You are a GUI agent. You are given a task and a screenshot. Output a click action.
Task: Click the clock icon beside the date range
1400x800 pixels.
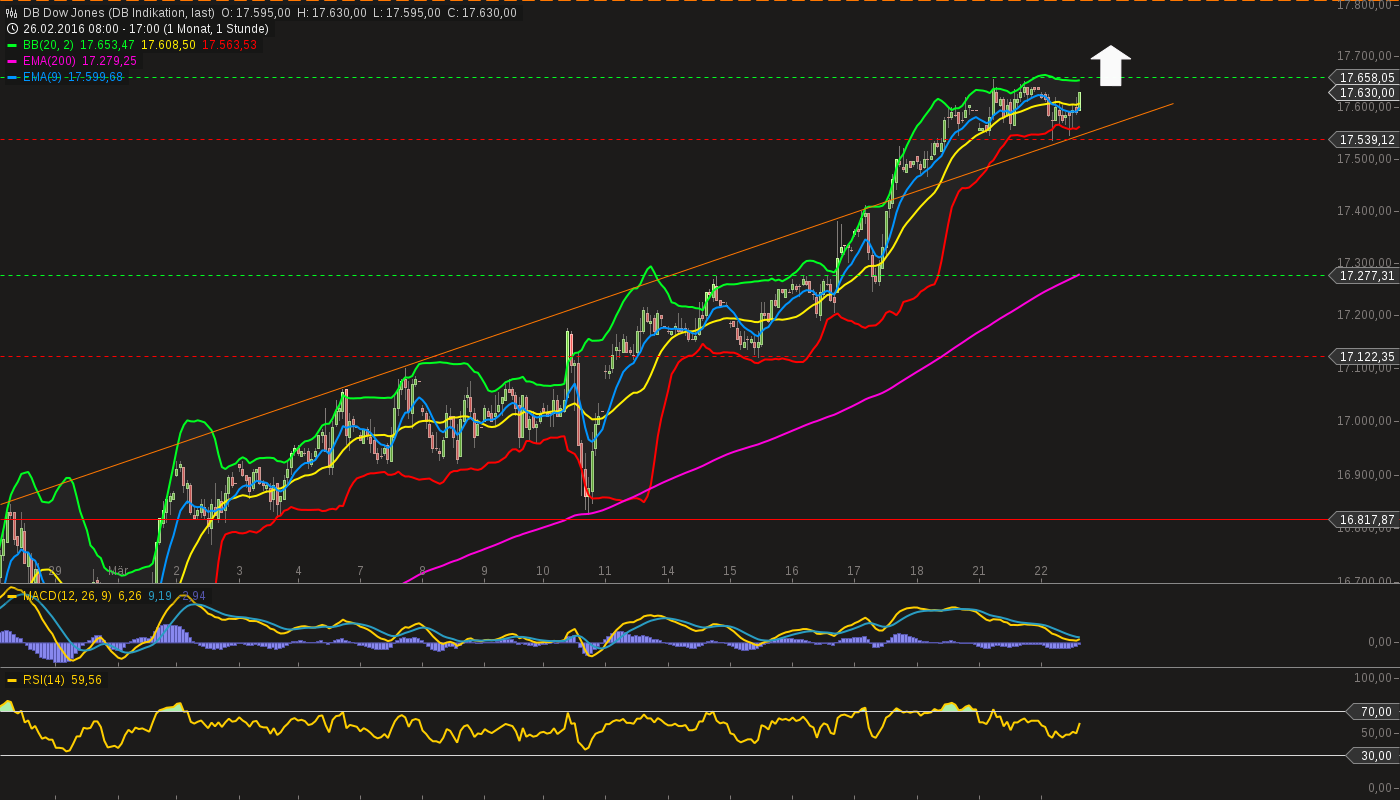12,29
